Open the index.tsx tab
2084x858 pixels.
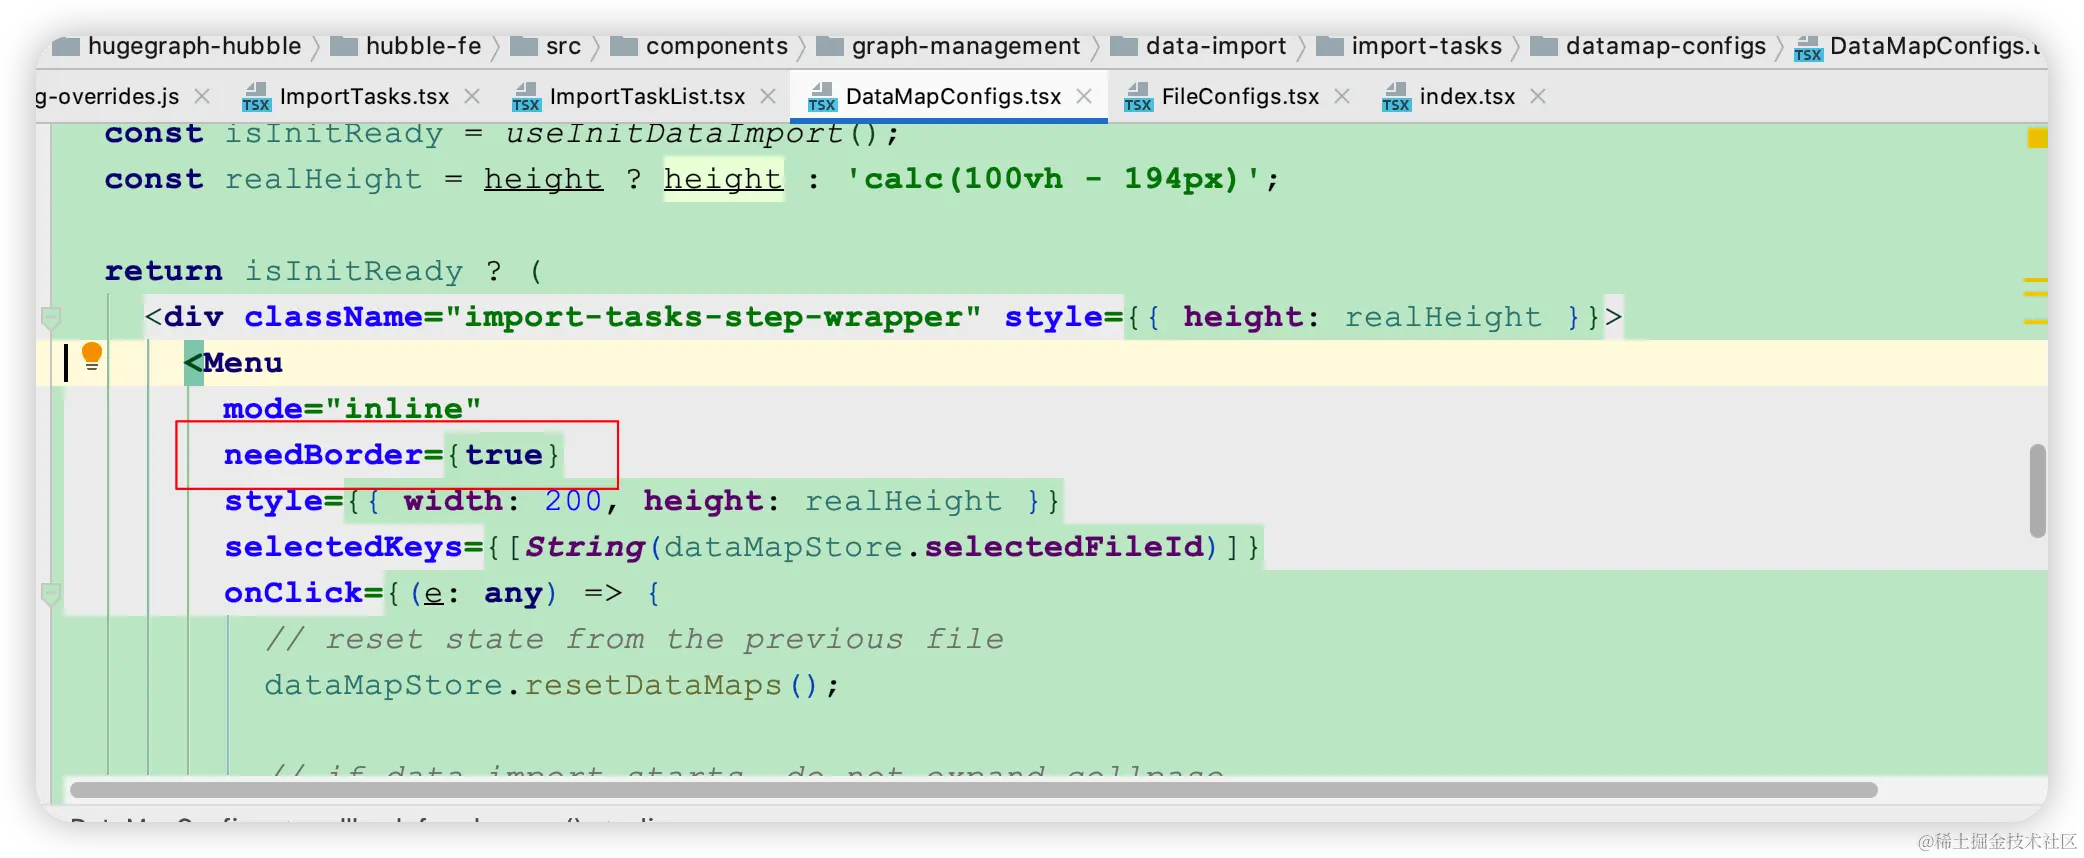(1467, 96)
